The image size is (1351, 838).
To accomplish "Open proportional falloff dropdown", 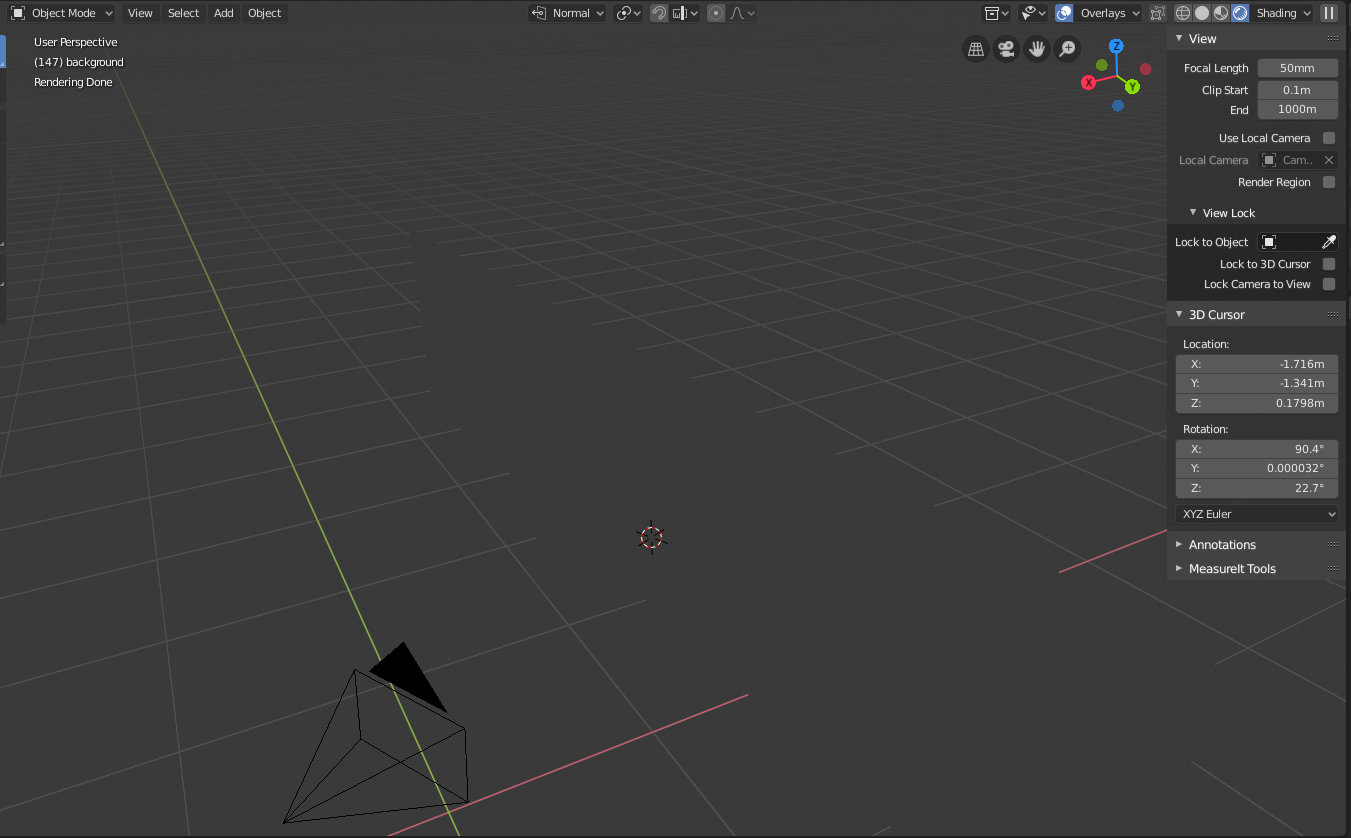I will (742, 13).
